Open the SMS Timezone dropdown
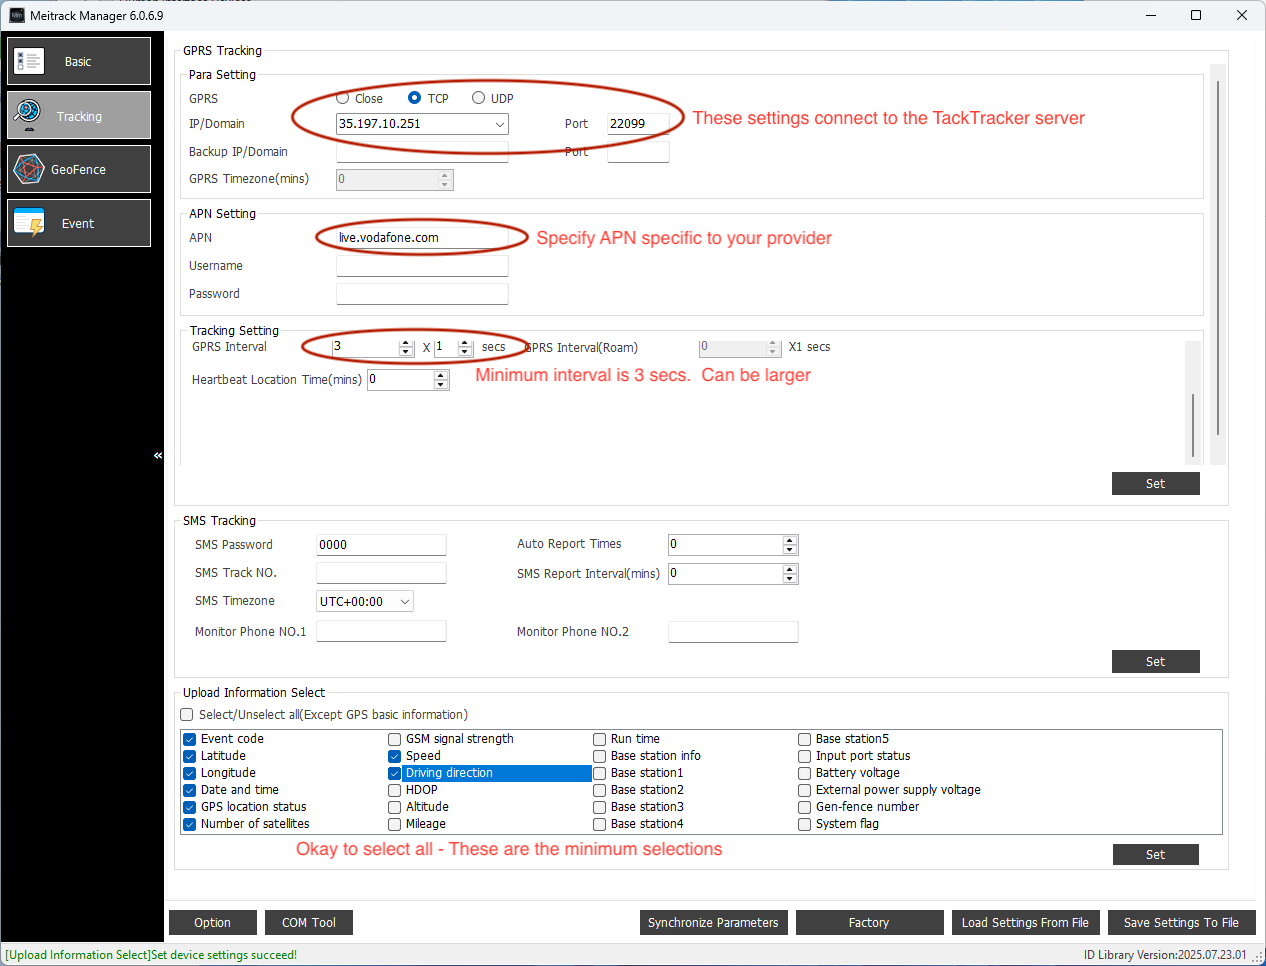The width and height of the screenshot is (1266, 966). [x=404, y=602]
